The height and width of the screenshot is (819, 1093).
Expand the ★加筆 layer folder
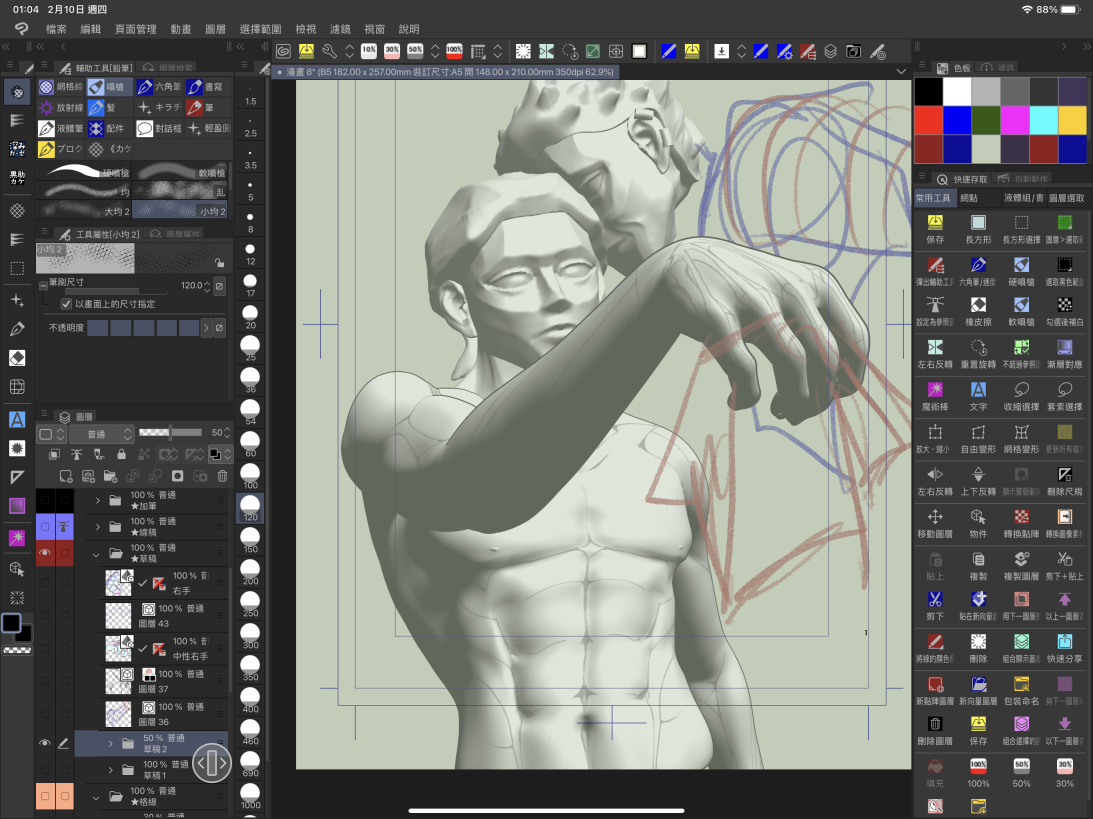tap(98, 500)
